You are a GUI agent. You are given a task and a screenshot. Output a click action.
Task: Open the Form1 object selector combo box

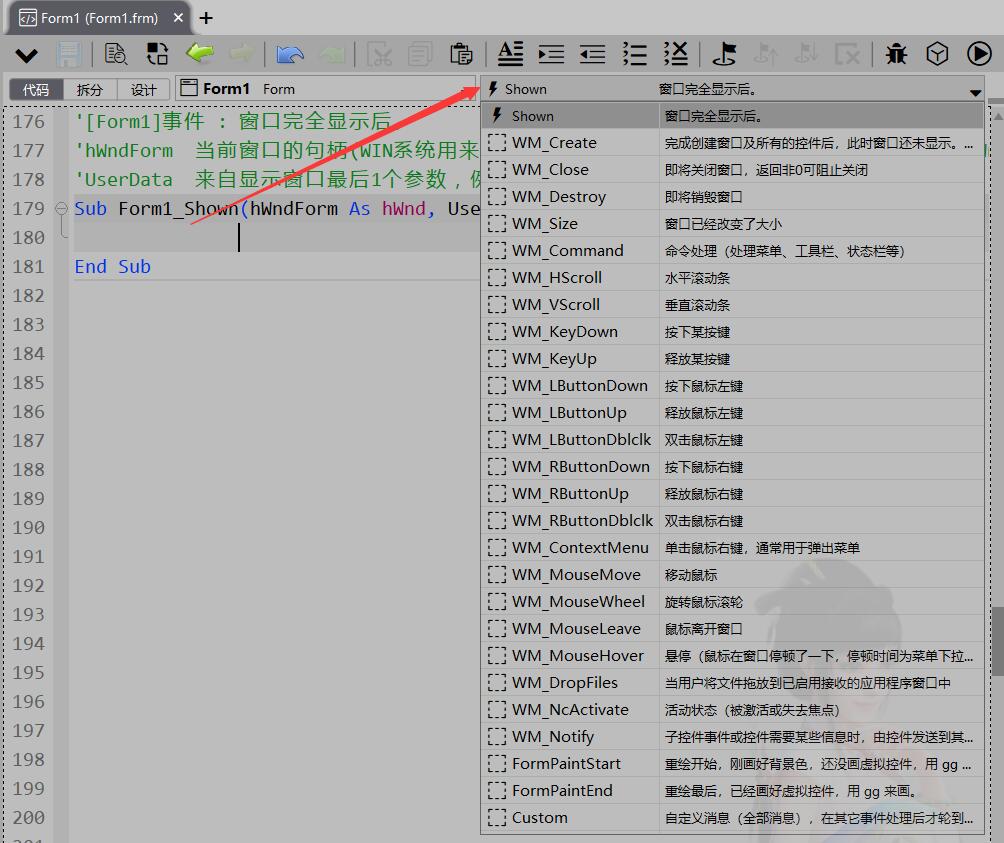[x=325, y=89]
